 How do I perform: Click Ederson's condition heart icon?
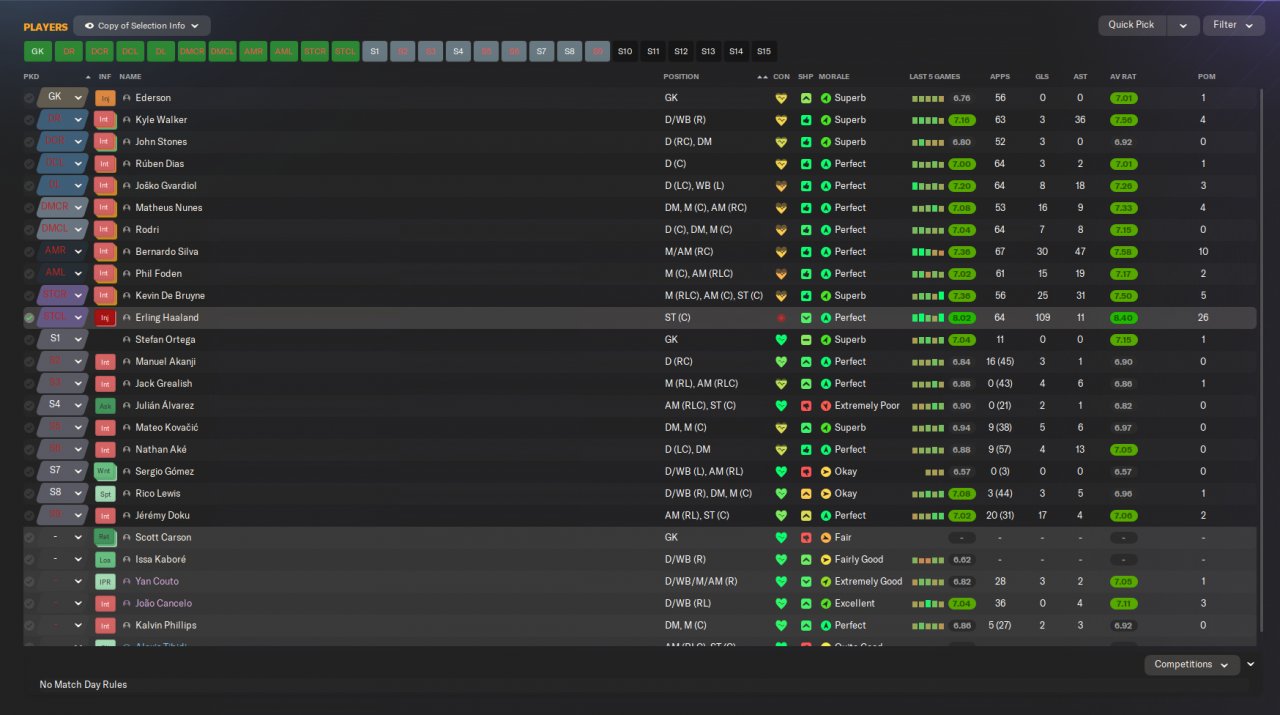pos(782,98)
